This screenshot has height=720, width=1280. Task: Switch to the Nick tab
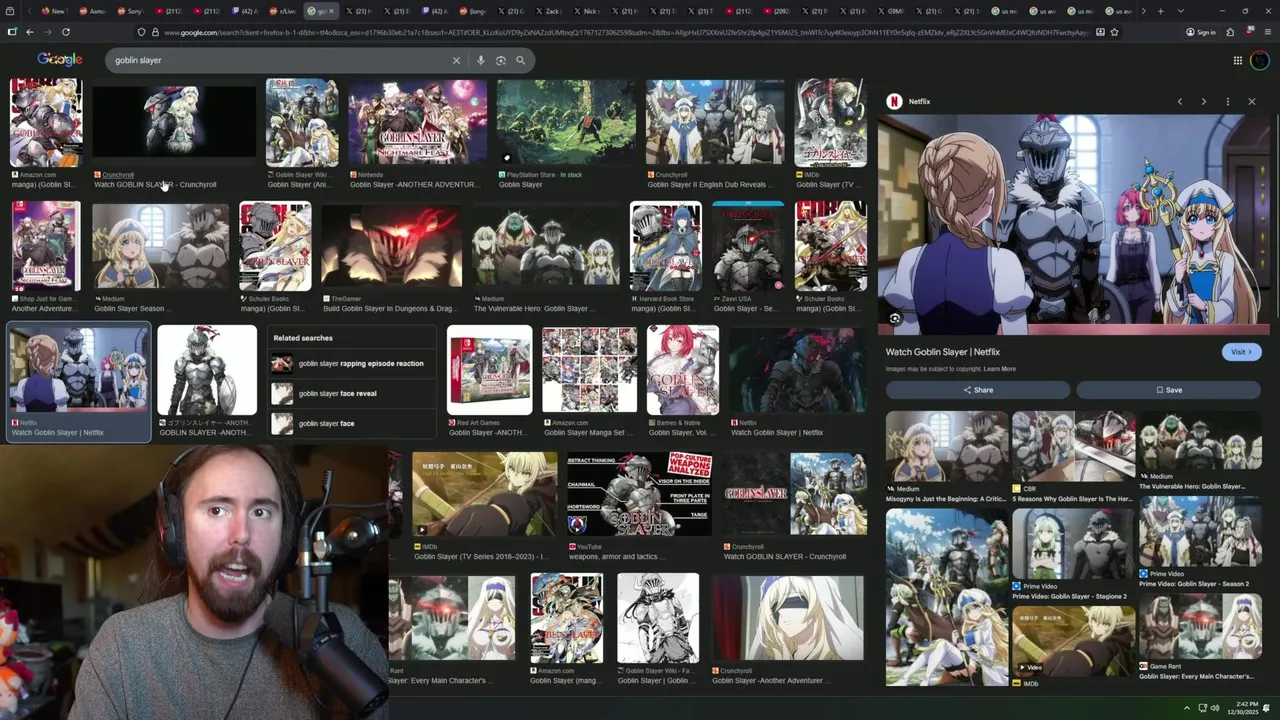tap(587, 11)
